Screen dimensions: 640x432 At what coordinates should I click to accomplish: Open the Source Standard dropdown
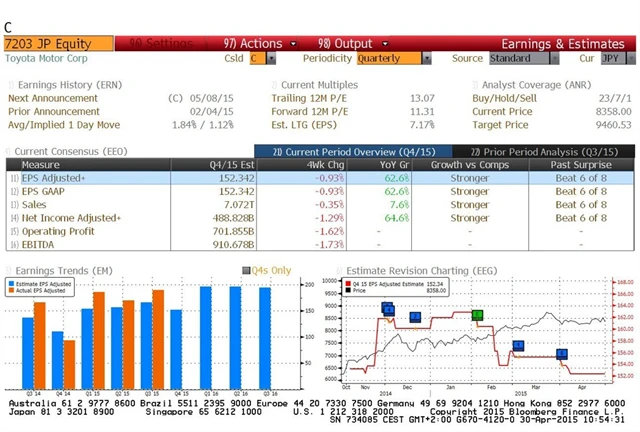click(x=517, y=59)
